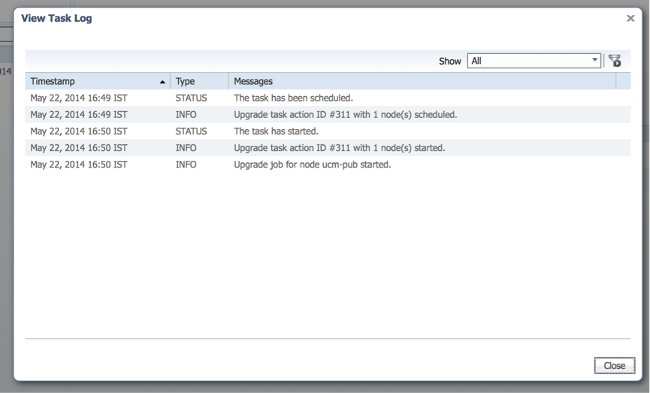Click the Messages column header

422,81
